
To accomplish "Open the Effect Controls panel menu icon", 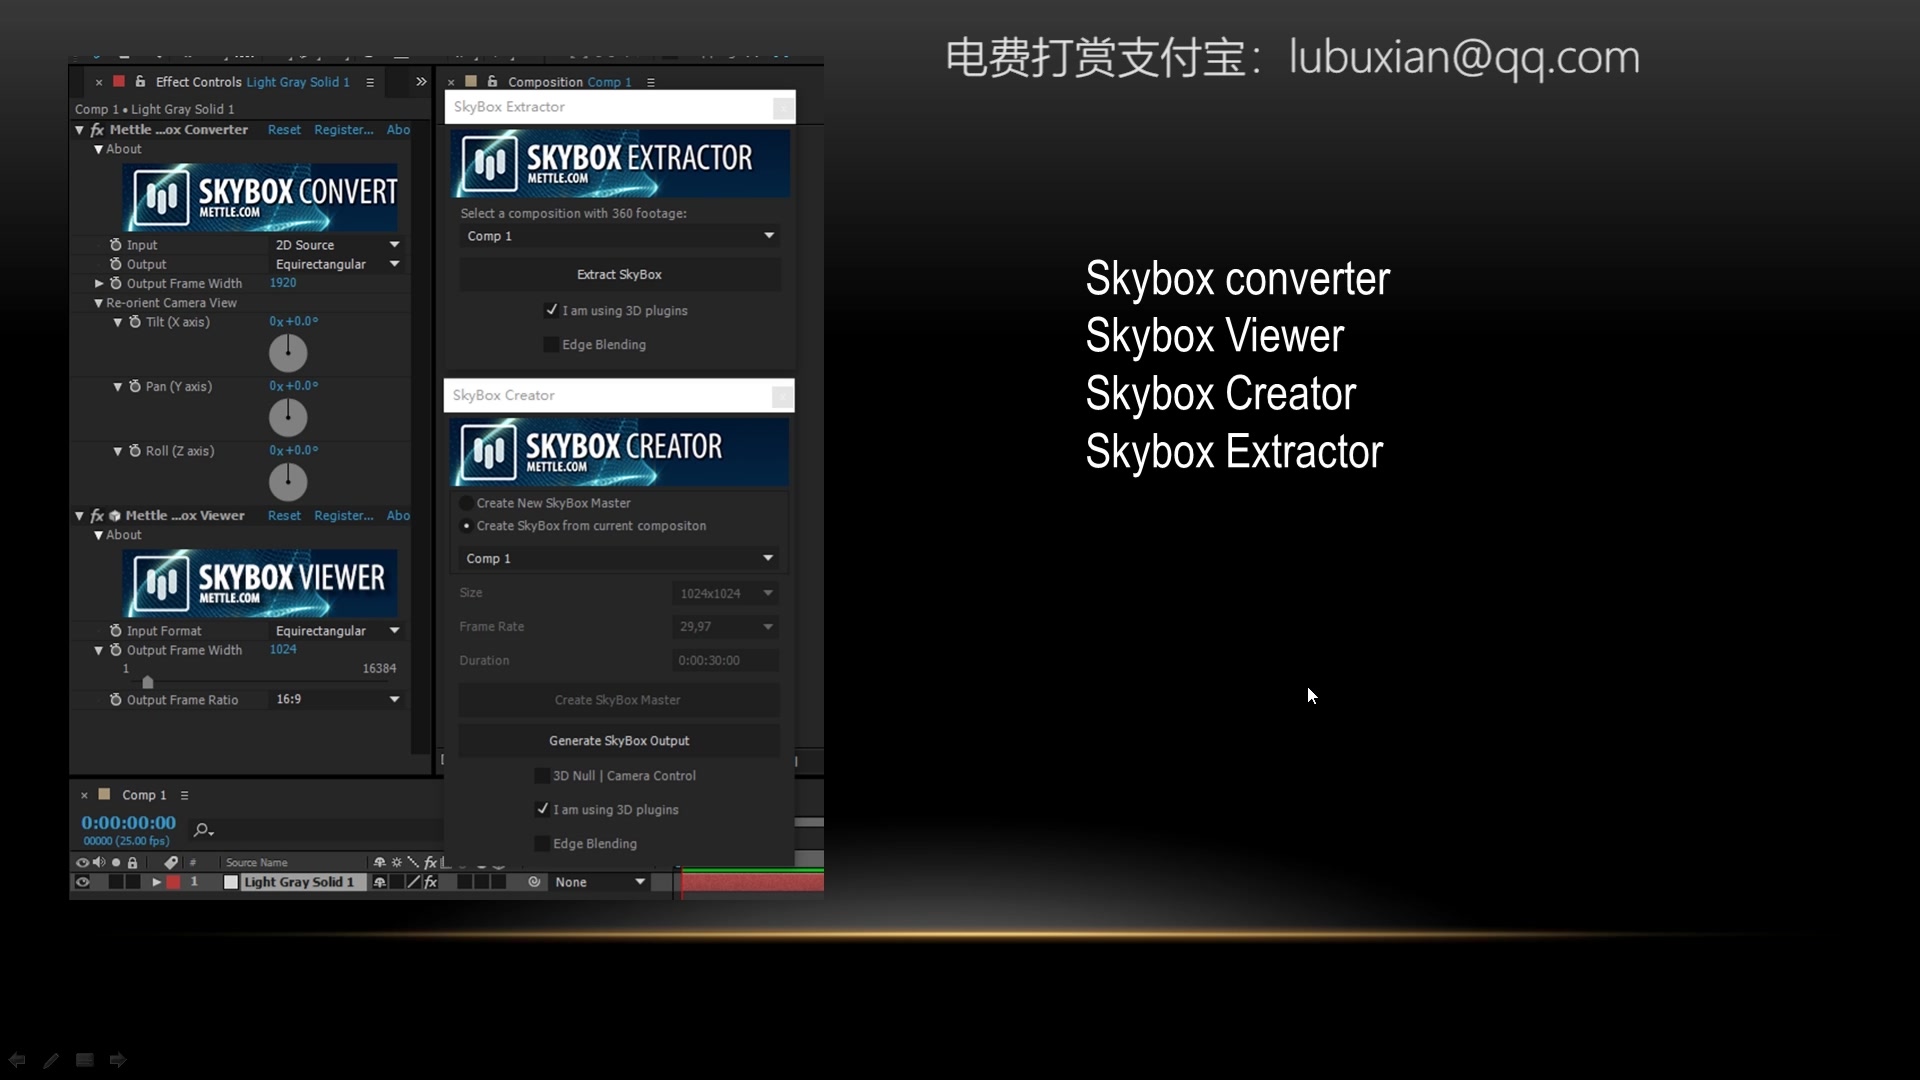I will (x=370, y=82).
